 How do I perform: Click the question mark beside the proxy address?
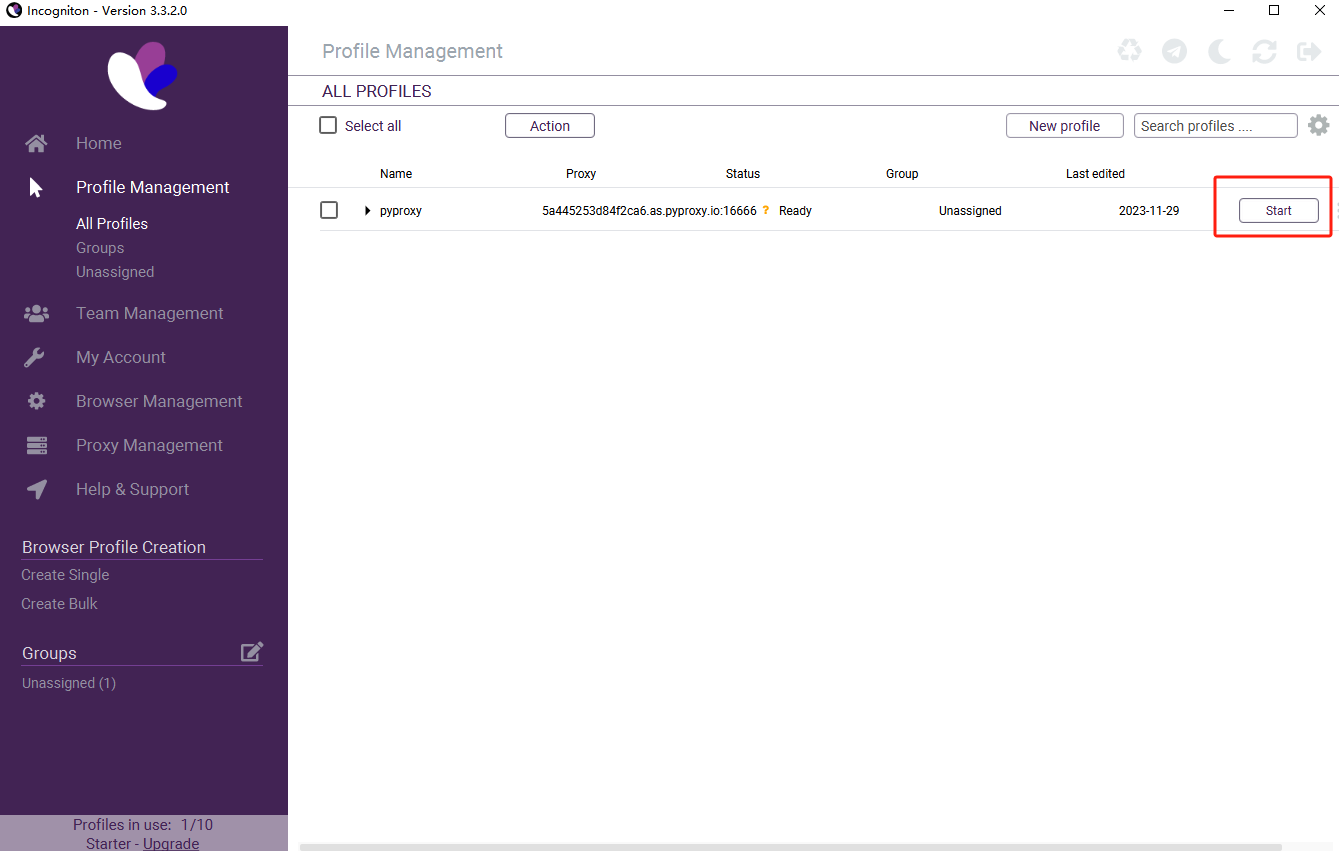pyautogui.click(x=766, y=210)
